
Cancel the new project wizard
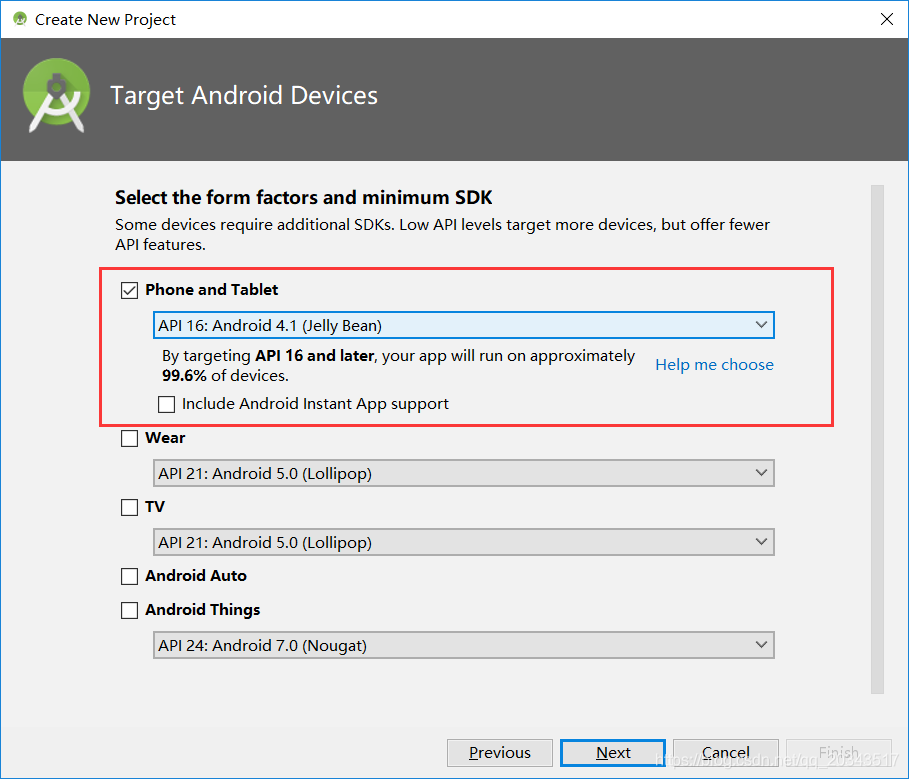coord(726,753)
